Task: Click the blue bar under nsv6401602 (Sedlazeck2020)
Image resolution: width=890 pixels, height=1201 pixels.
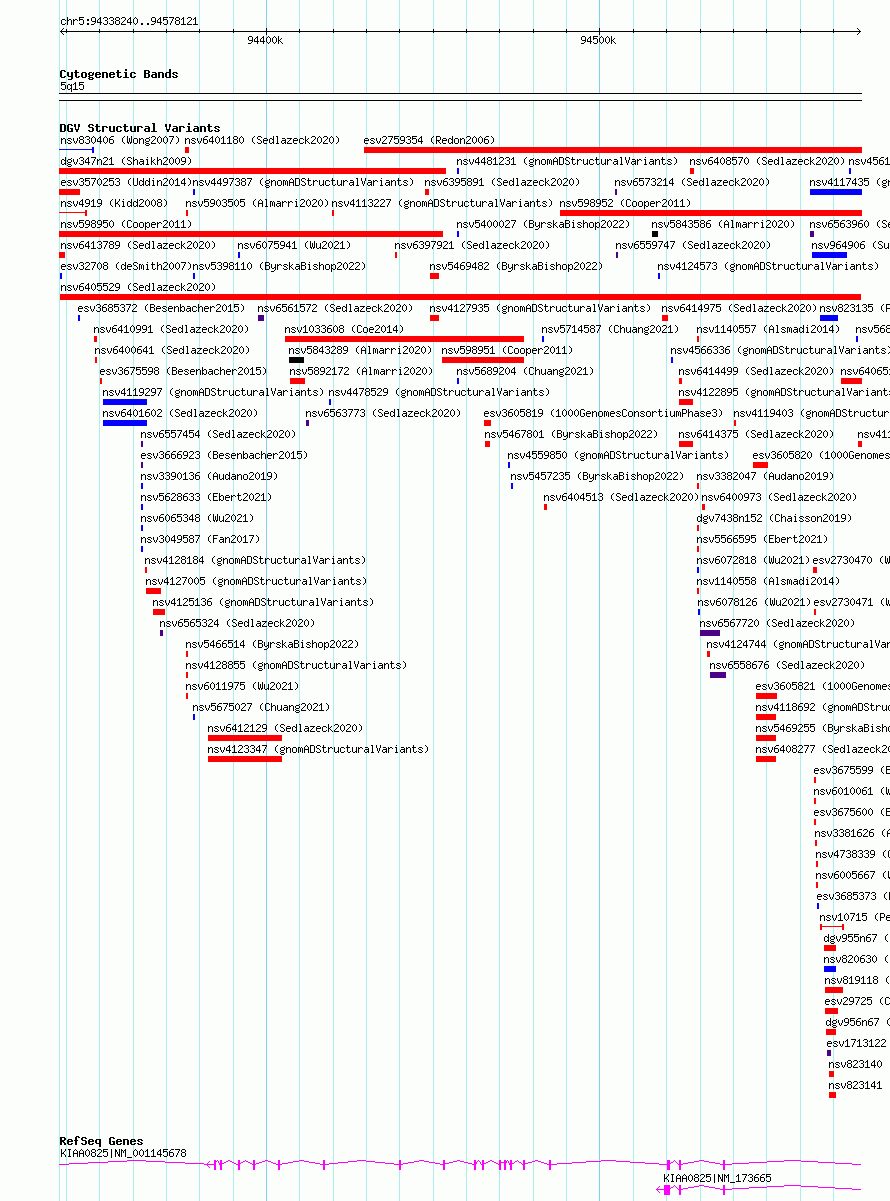Action: point(125,423)
